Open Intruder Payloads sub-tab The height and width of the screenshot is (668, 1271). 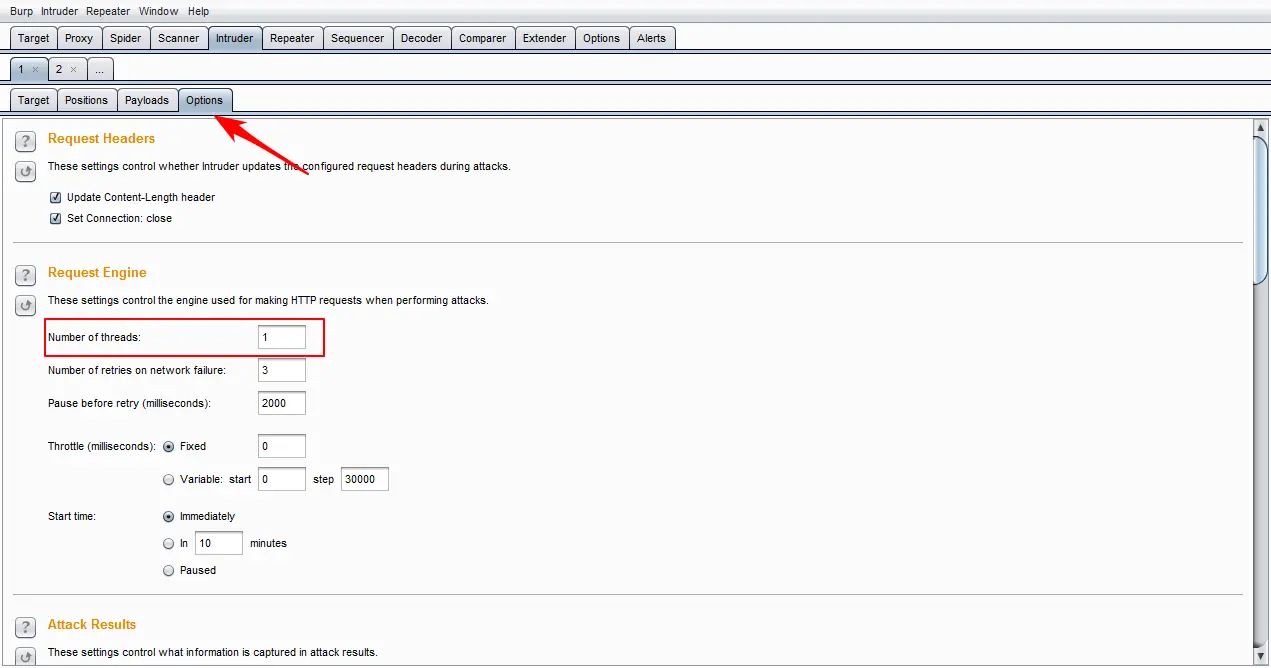(147, 100)
